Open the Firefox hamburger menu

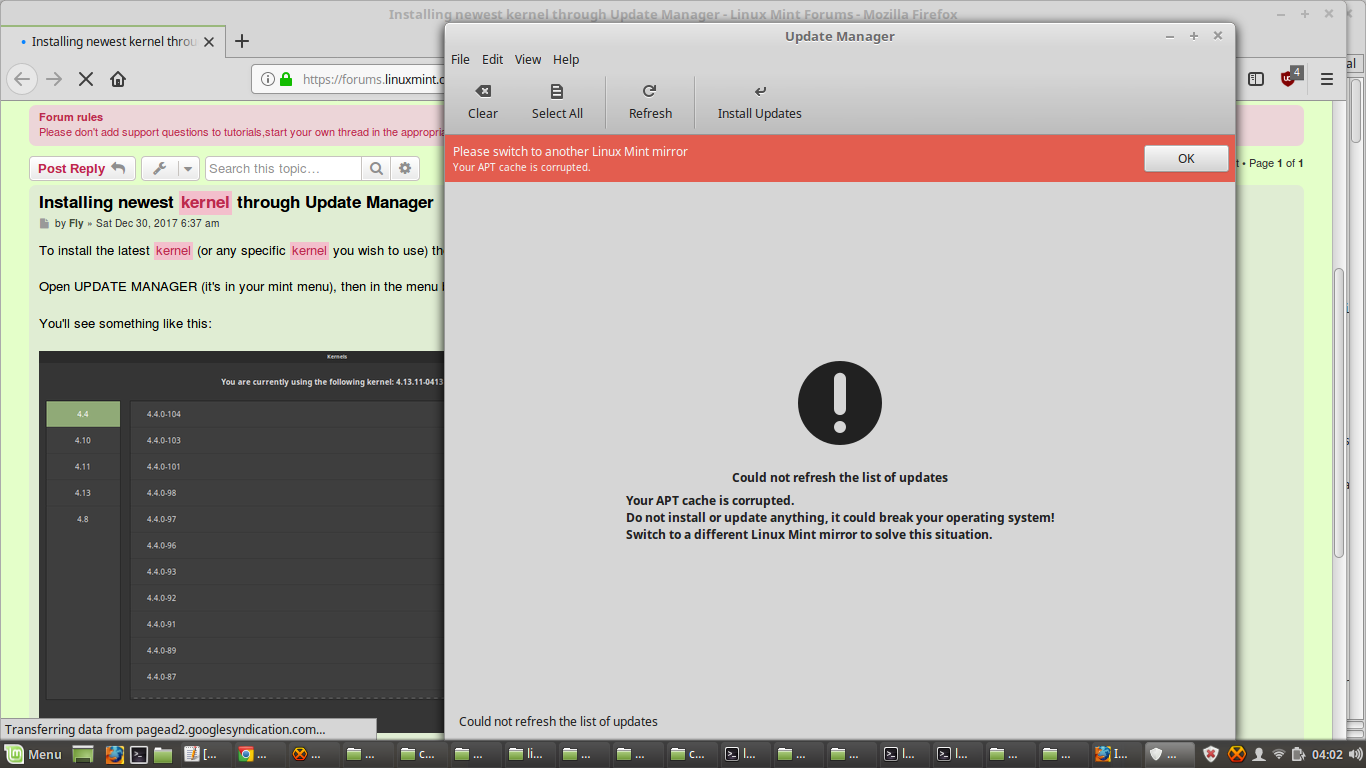(1327, 79)
